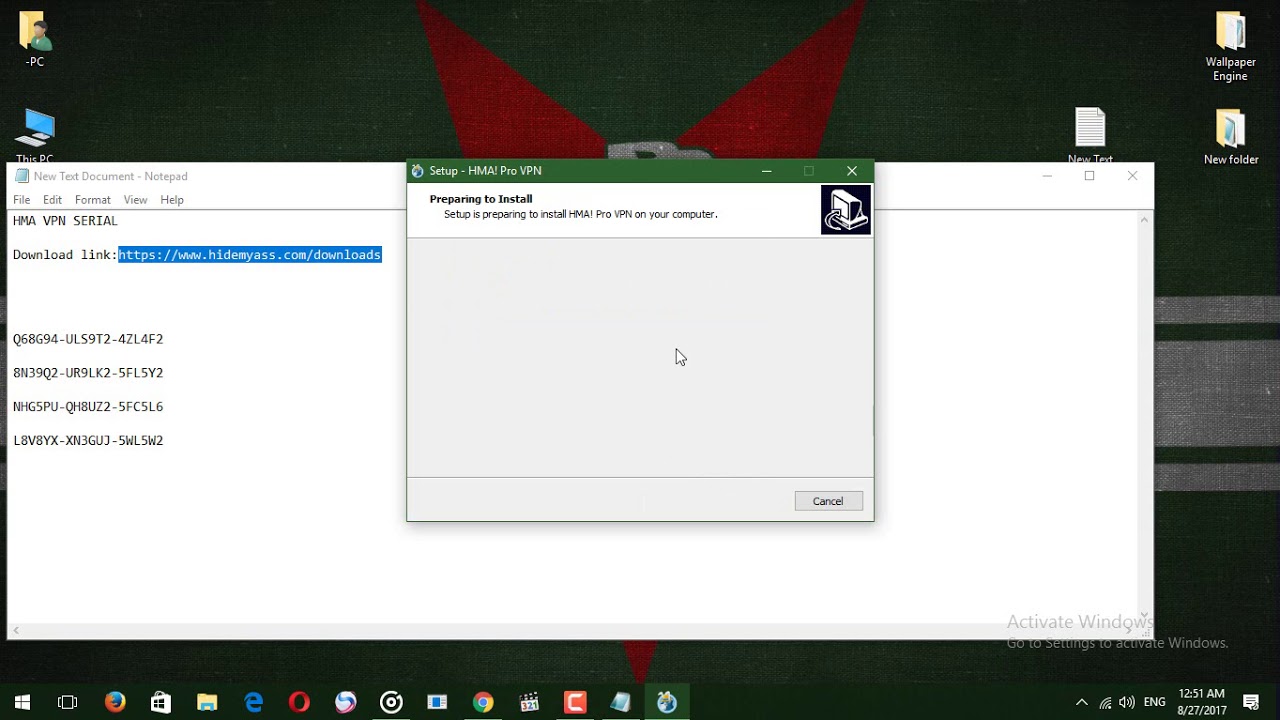Switch to Notepad from the taskbar

621,703
